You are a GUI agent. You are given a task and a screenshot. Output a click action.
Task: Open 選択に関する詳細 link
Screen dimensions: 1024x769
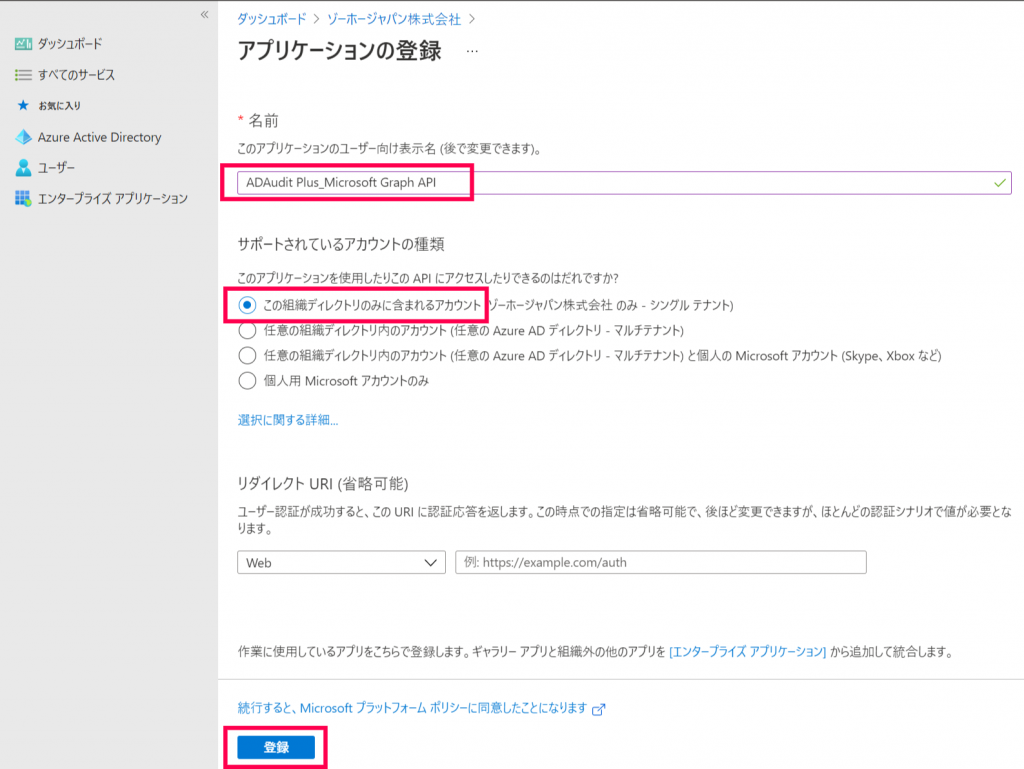pos(288,420)
